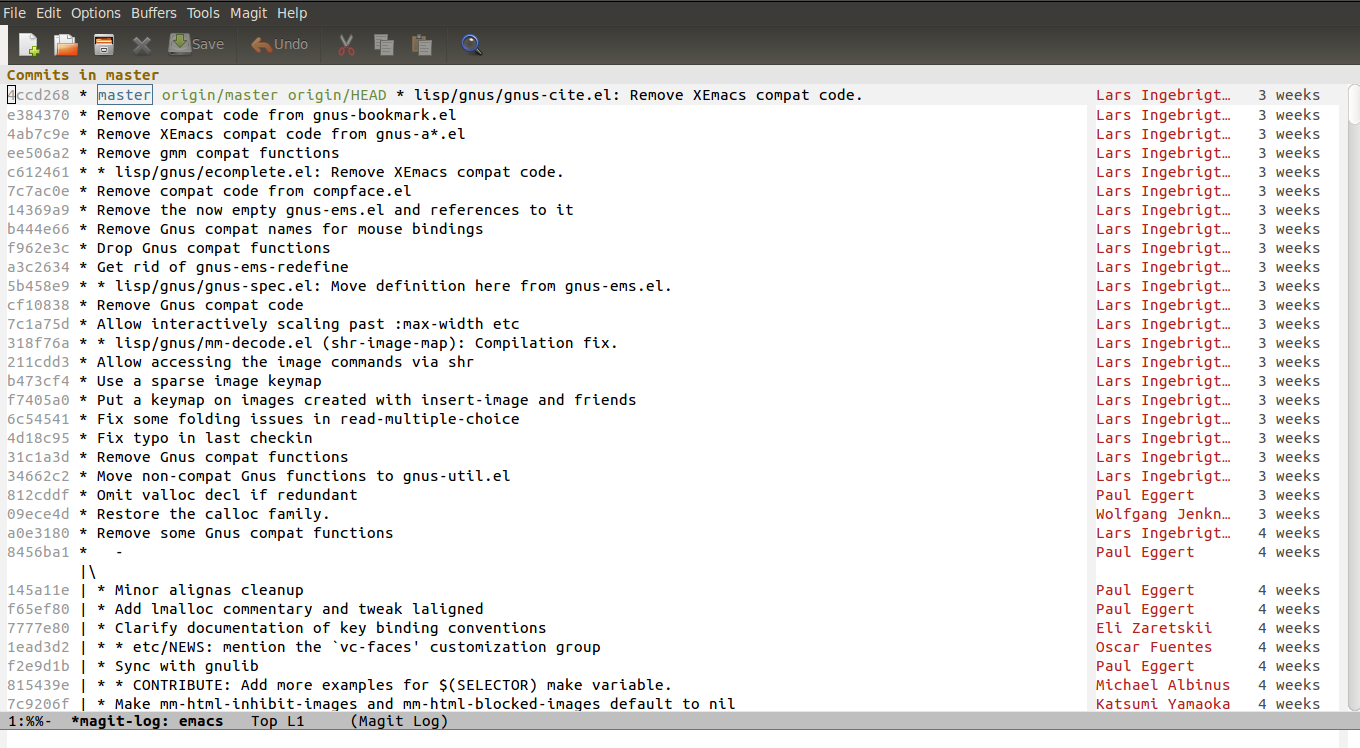Click the Search magnifier icon
This screenshot has height=748, width=1360.
pos(471,44)
